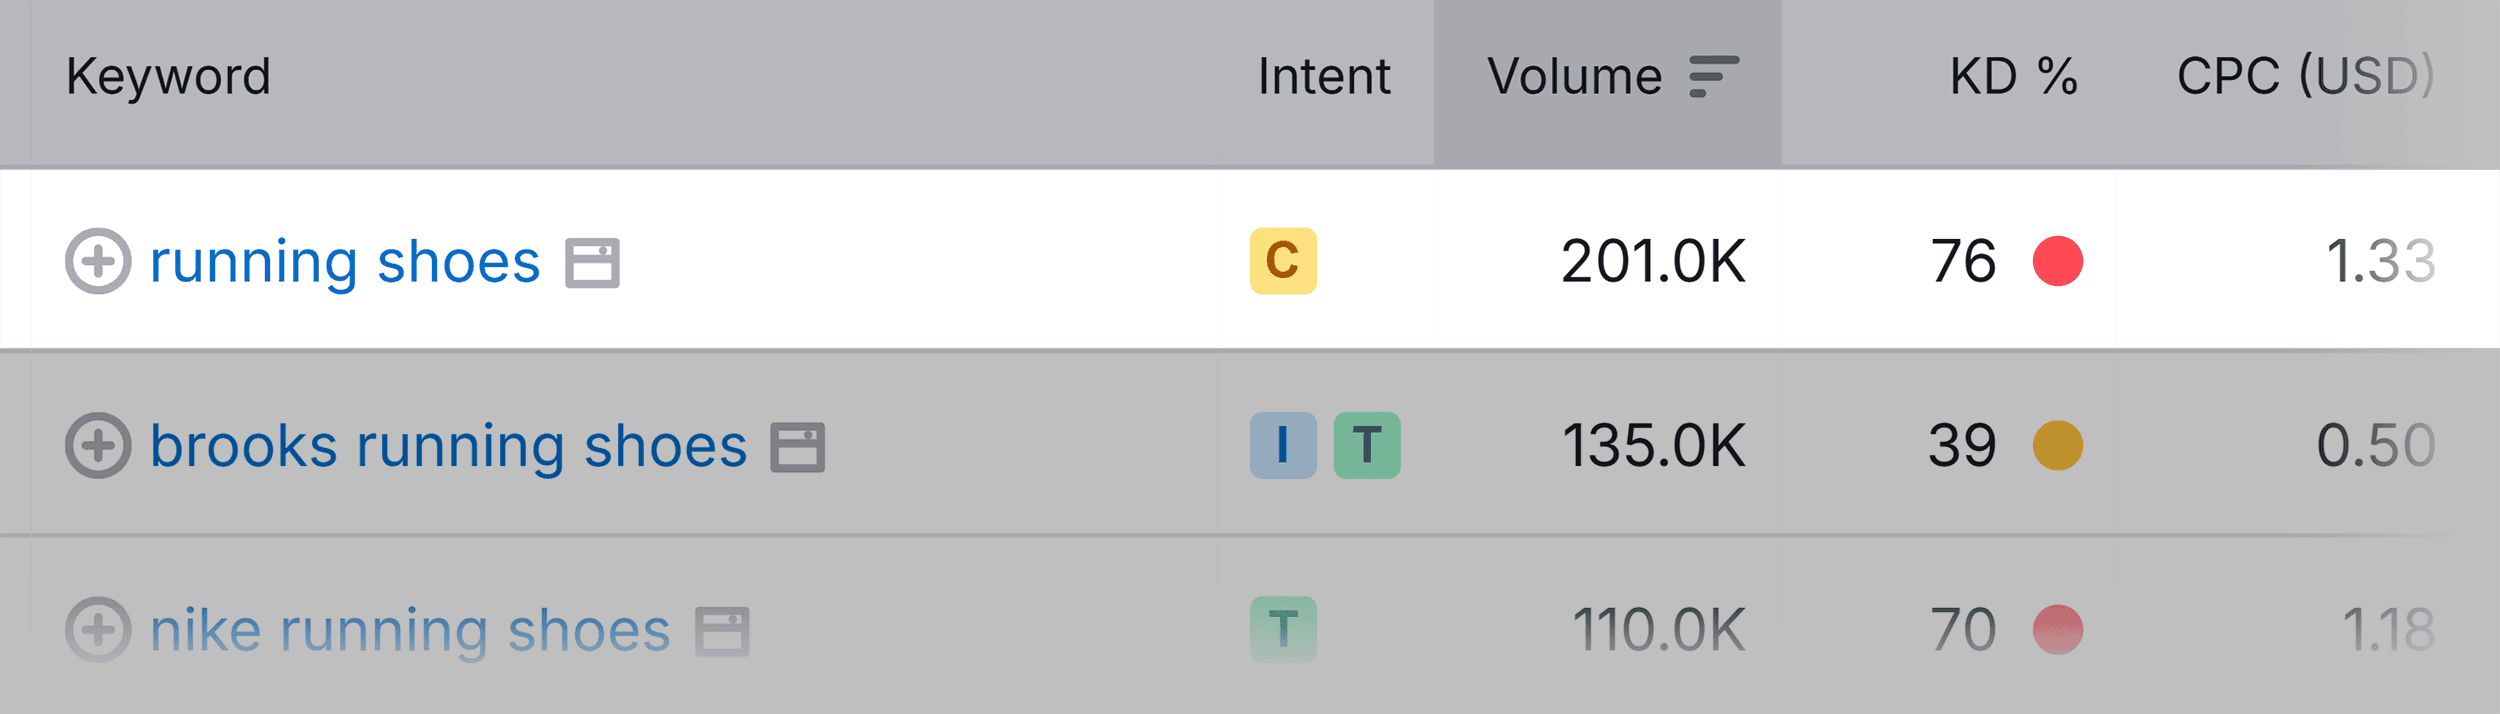Click green T badge for nike running shoes
This screenshot has height=714, width=2500.
tap(1283, 629)
